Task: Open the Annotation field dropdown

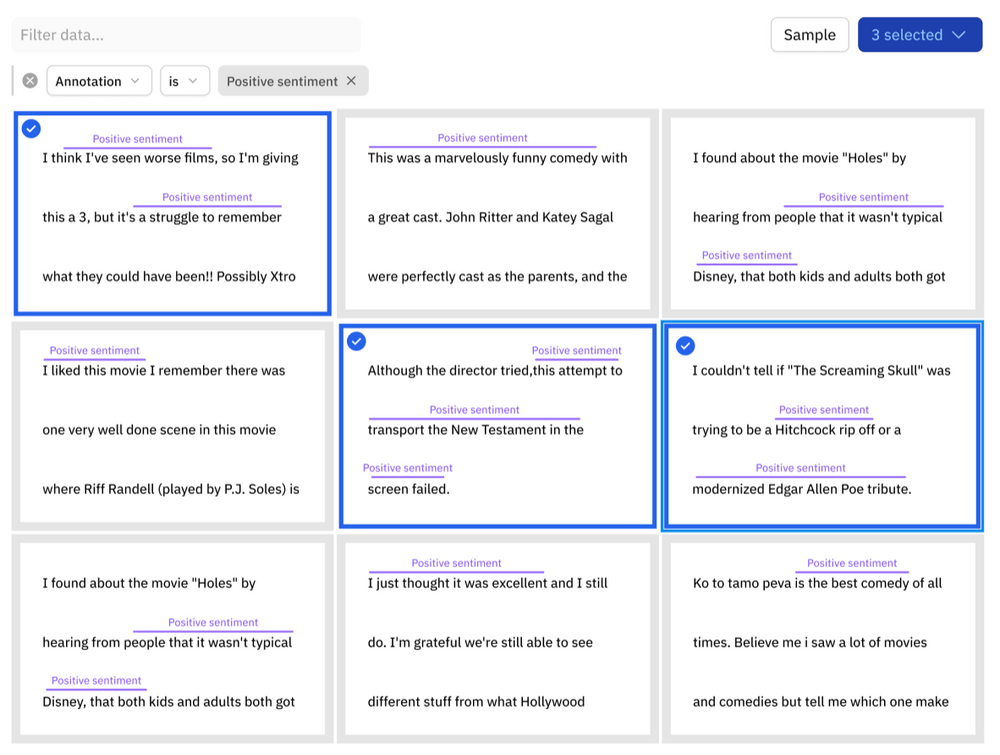Action: point(98,80)
